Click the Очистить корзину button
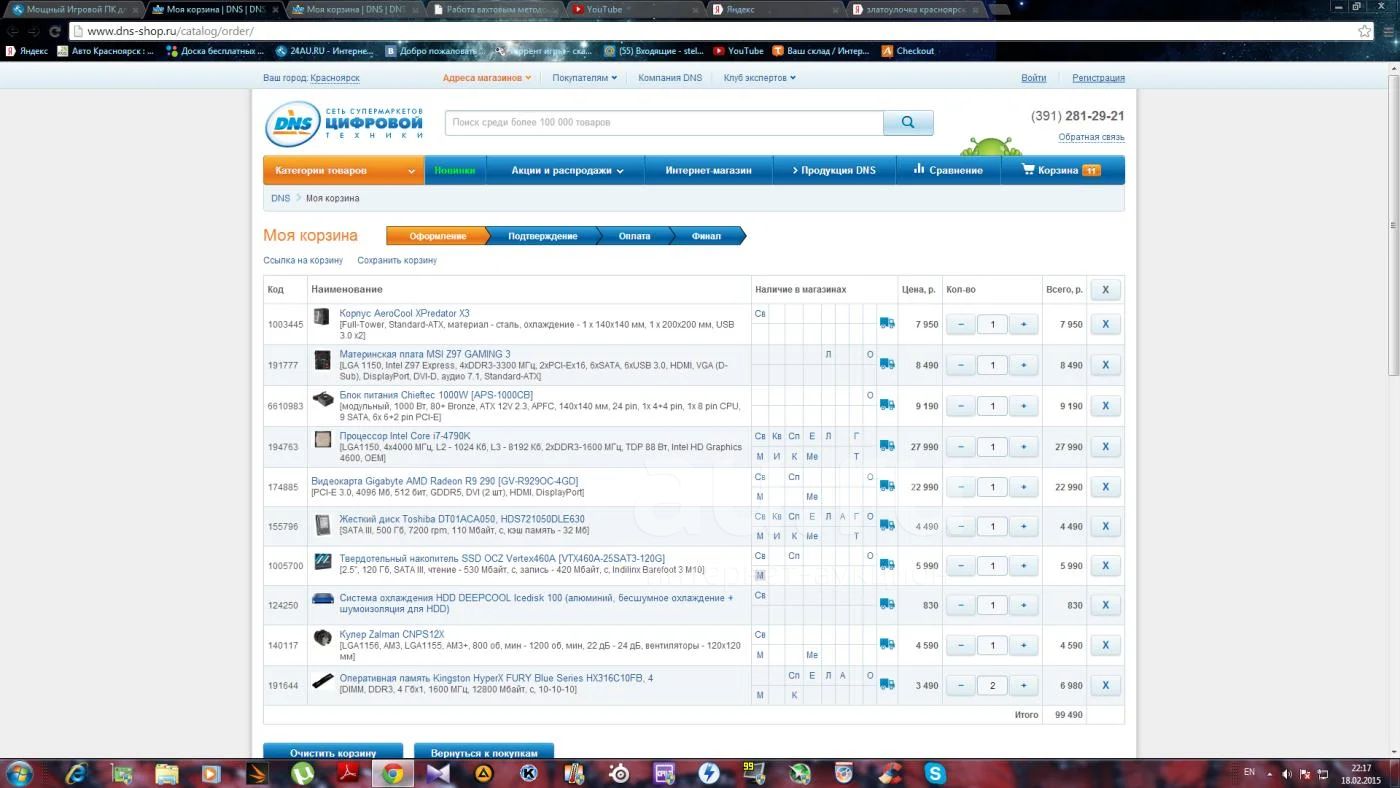This screenshot has height=788, width=1400. (x=333, y=752)
